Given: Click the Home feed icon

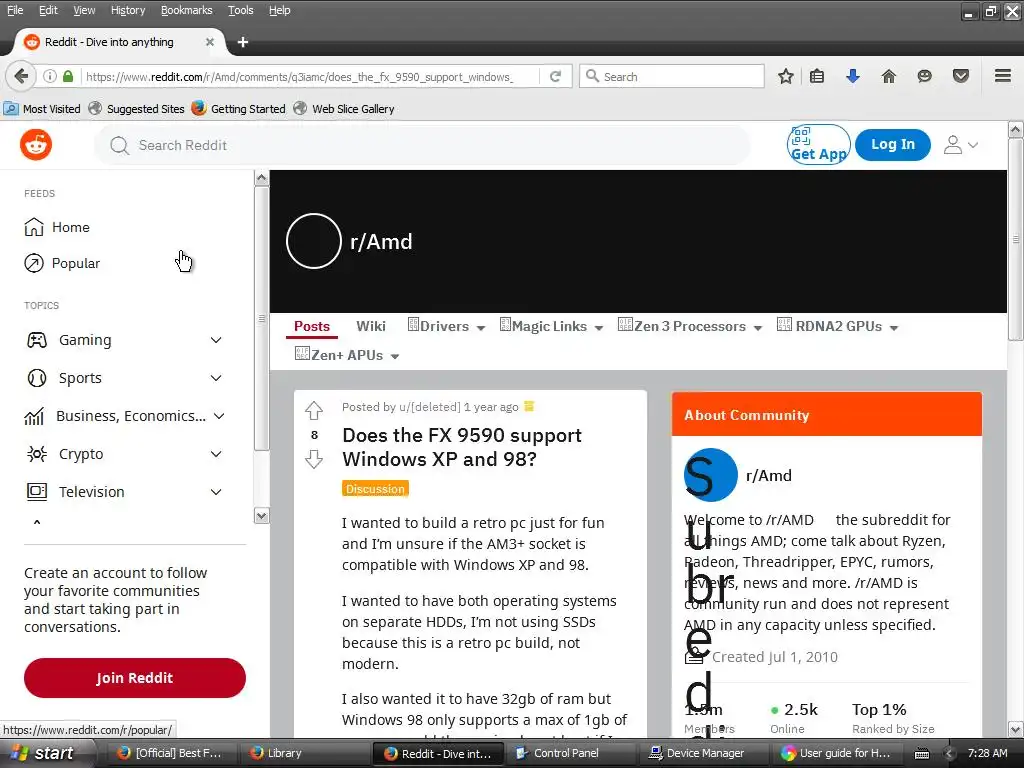Looking at the screenshot, I should click(x=33, y=227).
